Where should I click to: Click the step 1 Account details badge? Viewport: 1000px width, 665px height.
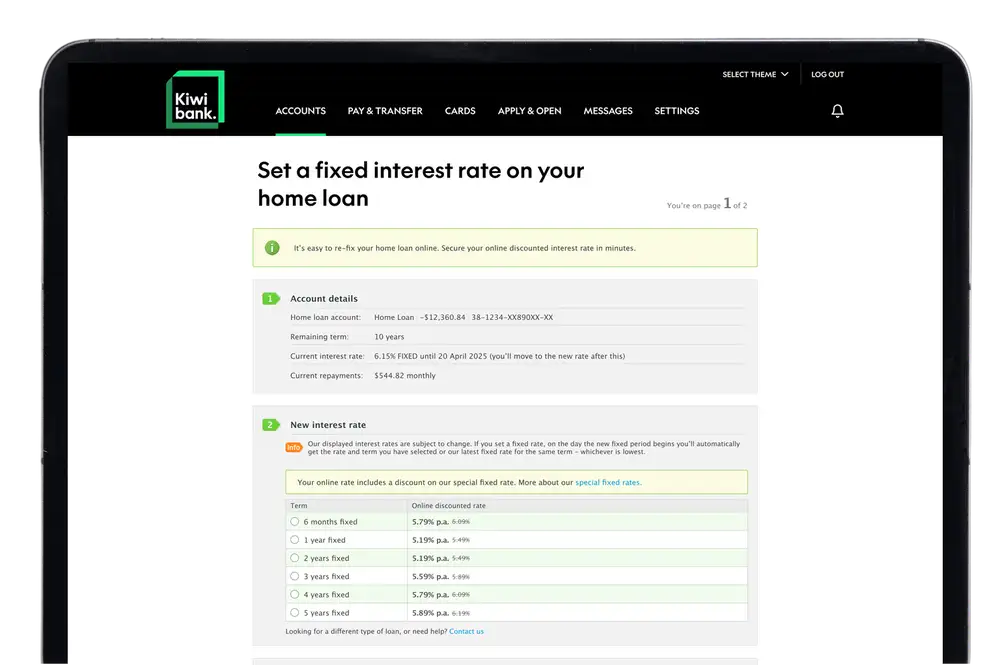click(x=269, y=297)
